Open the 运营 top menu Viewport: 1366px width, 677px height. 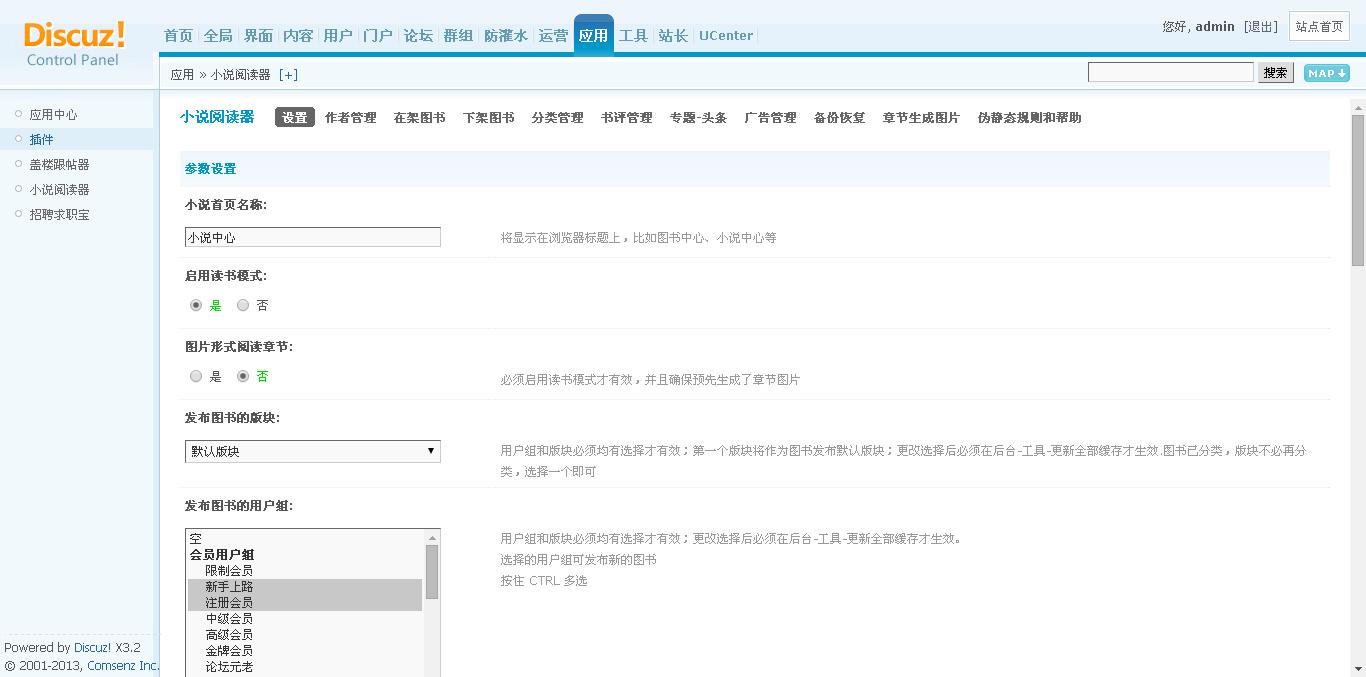tap(553, 35)
